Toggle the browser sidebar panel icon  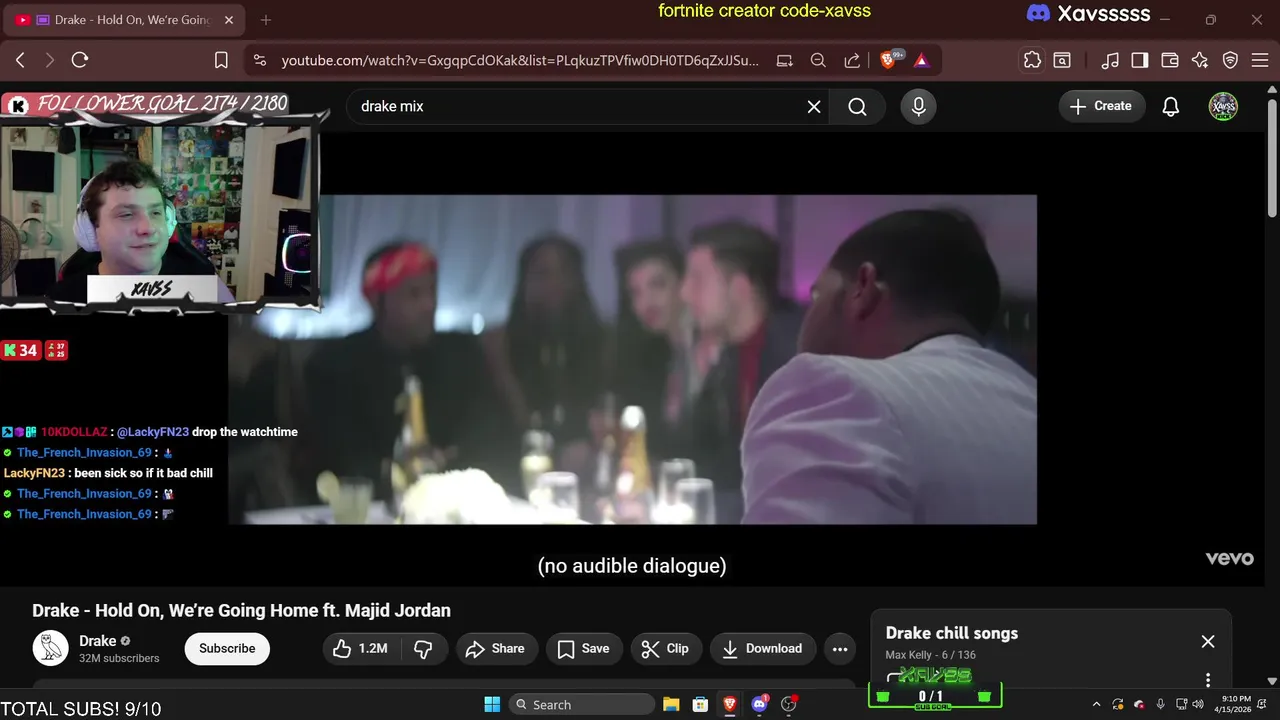(1140, 60)
